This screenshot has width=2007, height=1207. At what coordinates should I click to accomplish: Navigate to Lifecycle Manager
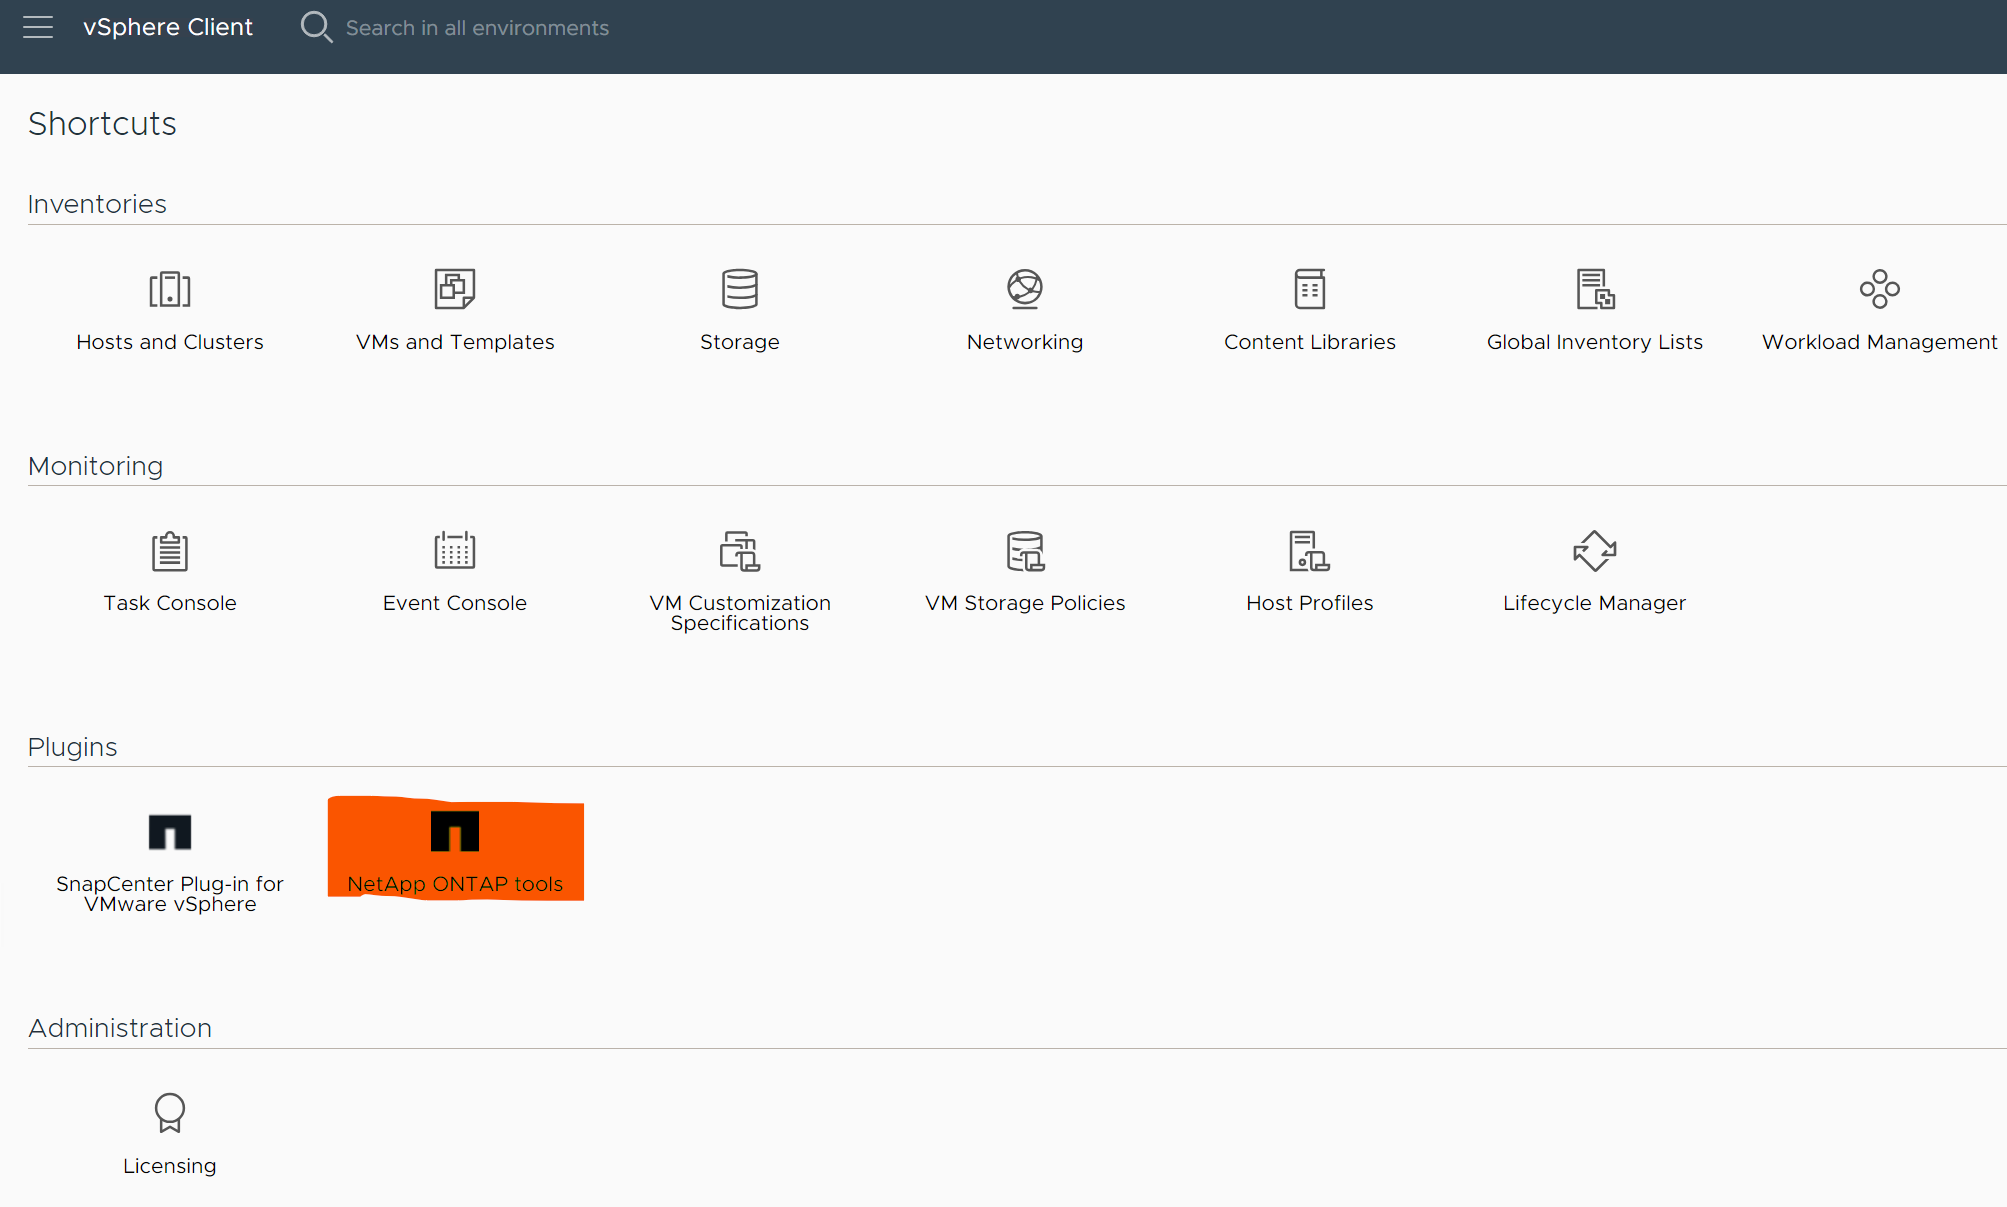[1593, 571]
